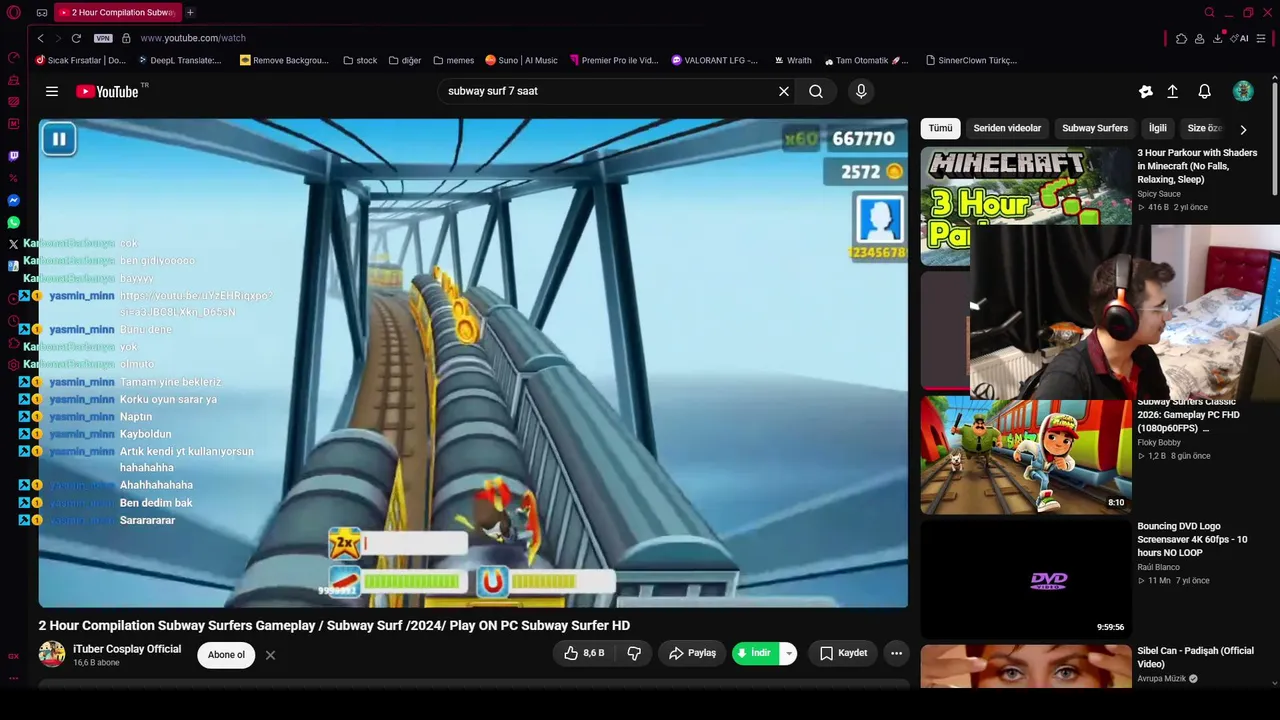Screen dimensions: 1280x720
Task: Open more actions three-dot menu
Action: click(896, 653)
